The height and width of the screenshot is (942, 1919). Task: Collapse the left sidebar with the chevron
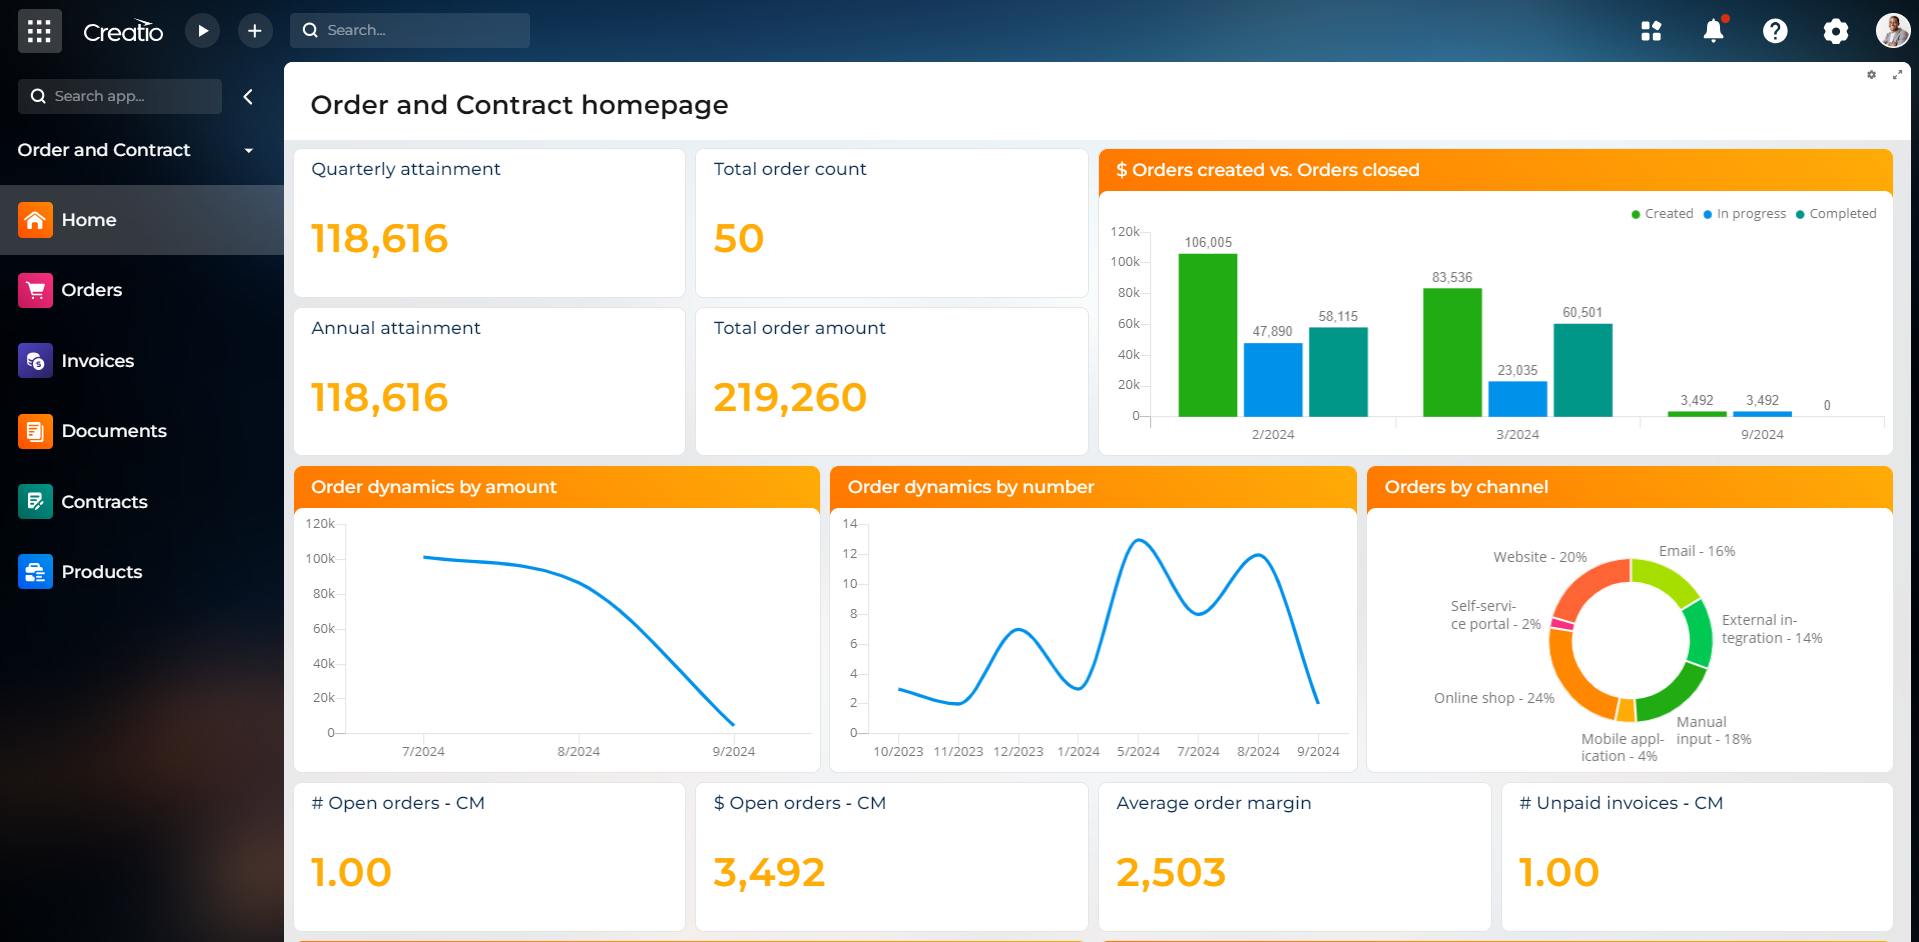pos(248,96)
